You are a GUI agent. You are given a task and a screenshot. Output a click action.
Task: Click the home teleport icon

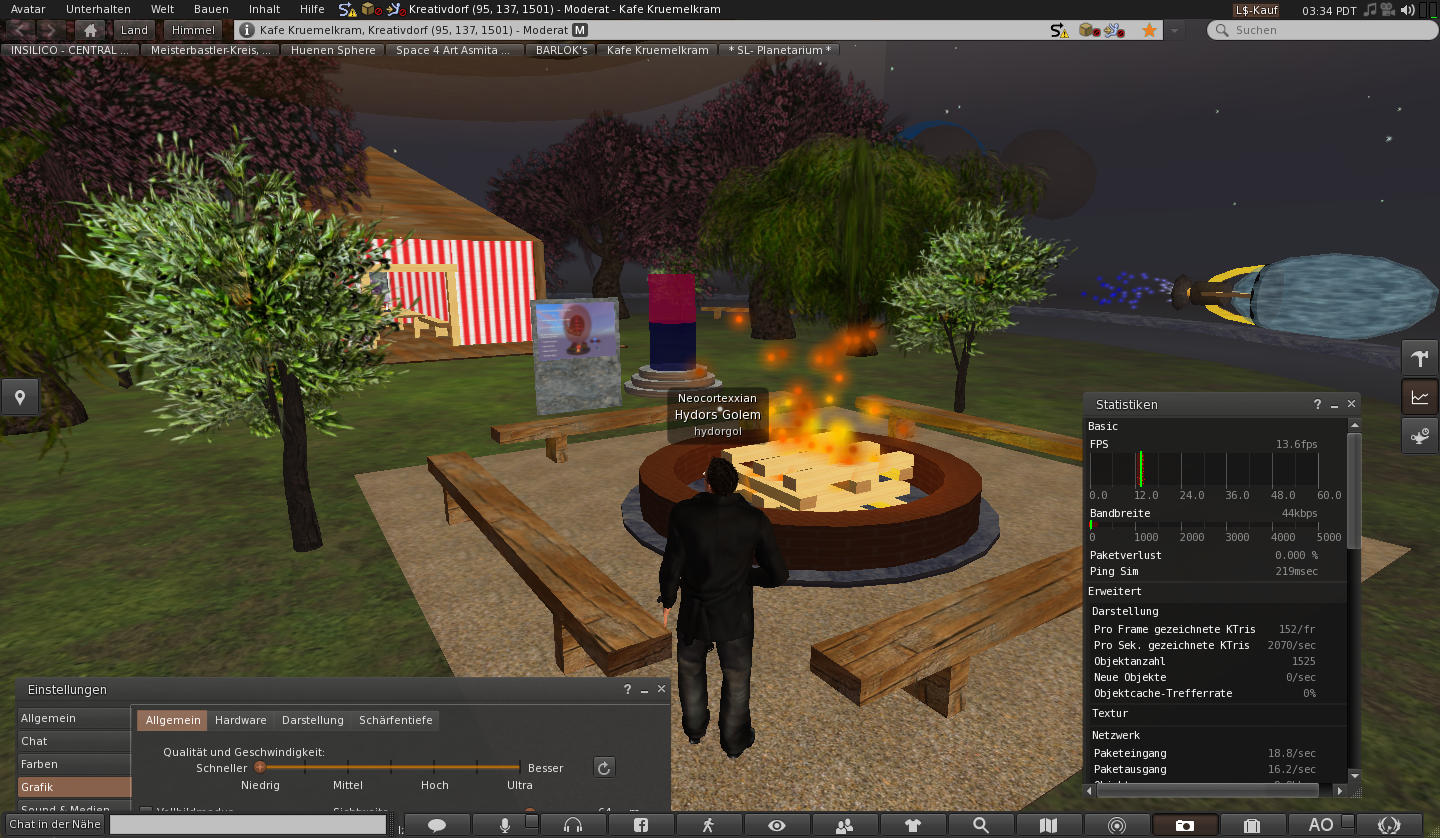90,30
